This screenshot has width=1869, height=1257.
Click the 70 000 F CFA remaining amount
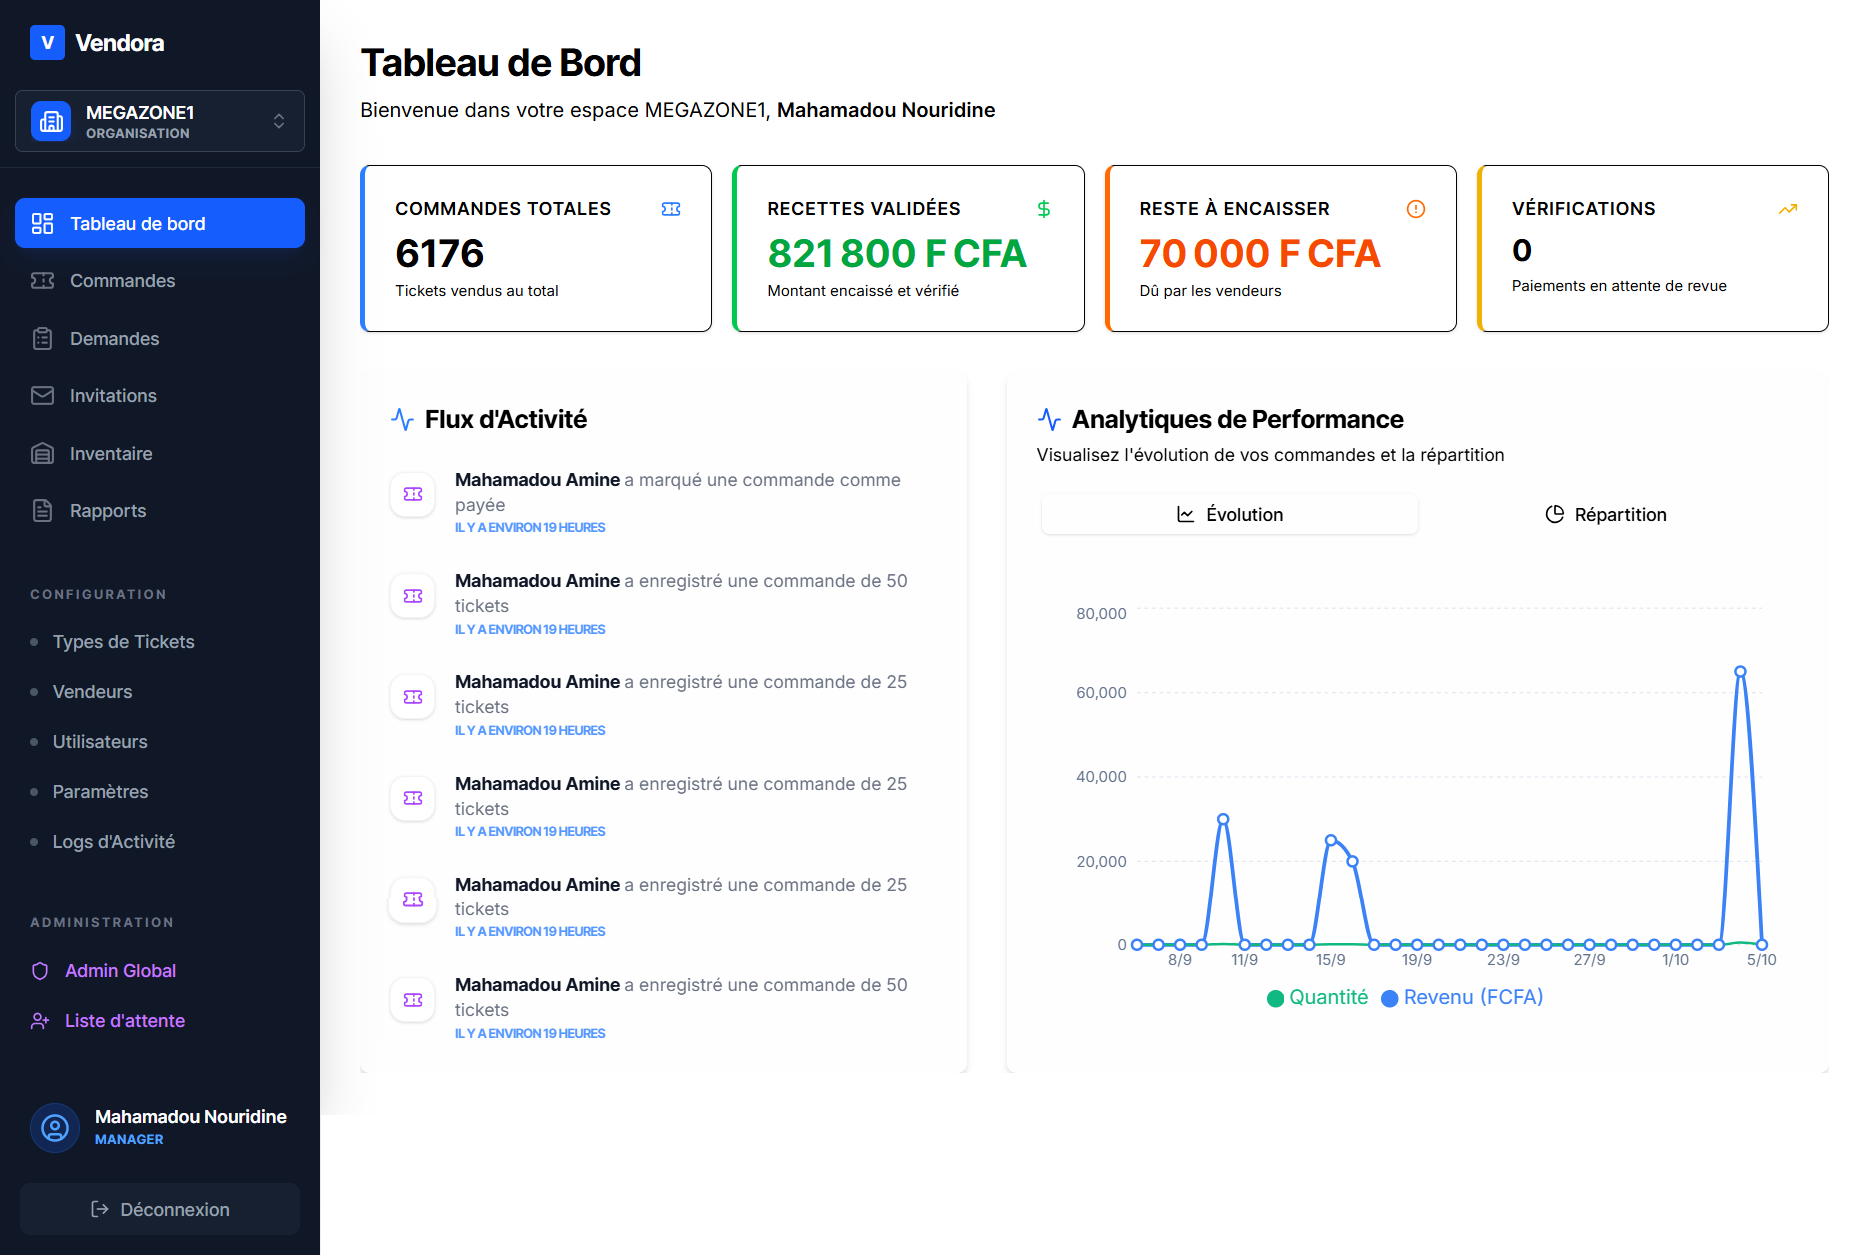coord(1260,254)
